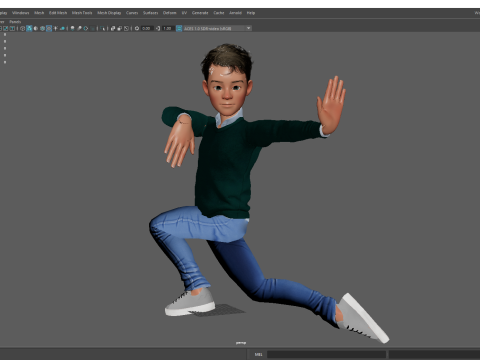The width and height of the screenshot is (480, 360).
Task: Toggle viewport shadows icon
Action: click(x=62, y=28)
